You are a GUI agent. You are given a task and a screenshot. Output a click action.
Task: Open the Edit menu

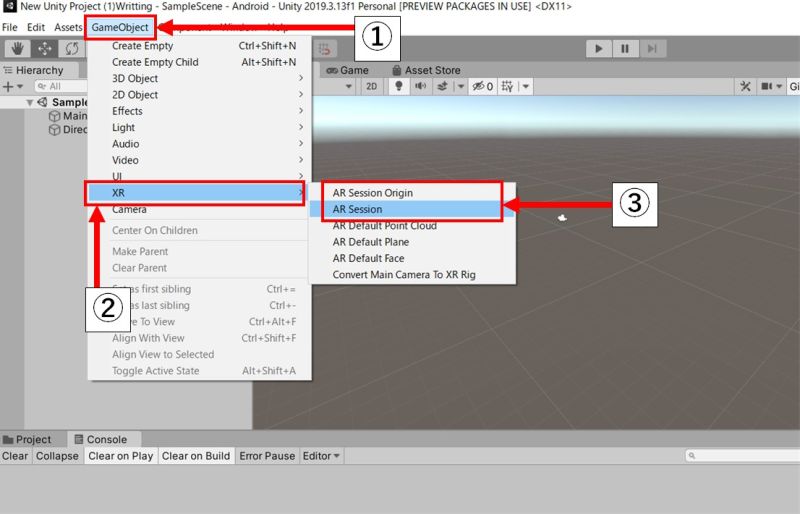tap(36, 27)
